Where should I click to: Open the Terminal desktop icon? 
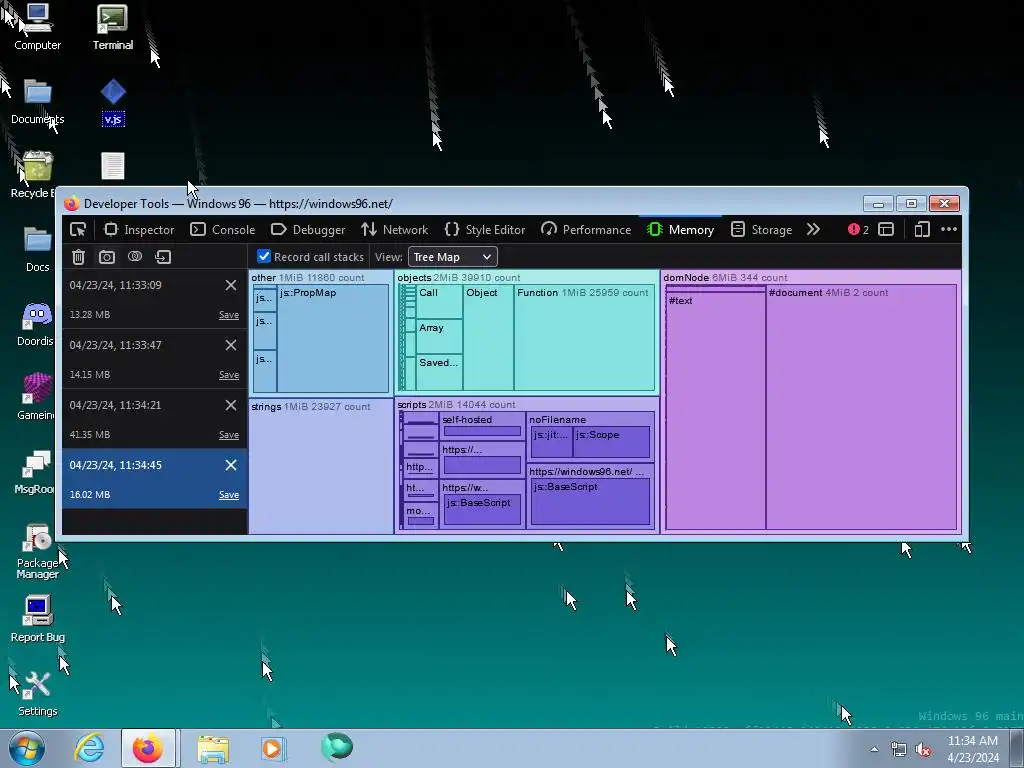tap(112, 27)
